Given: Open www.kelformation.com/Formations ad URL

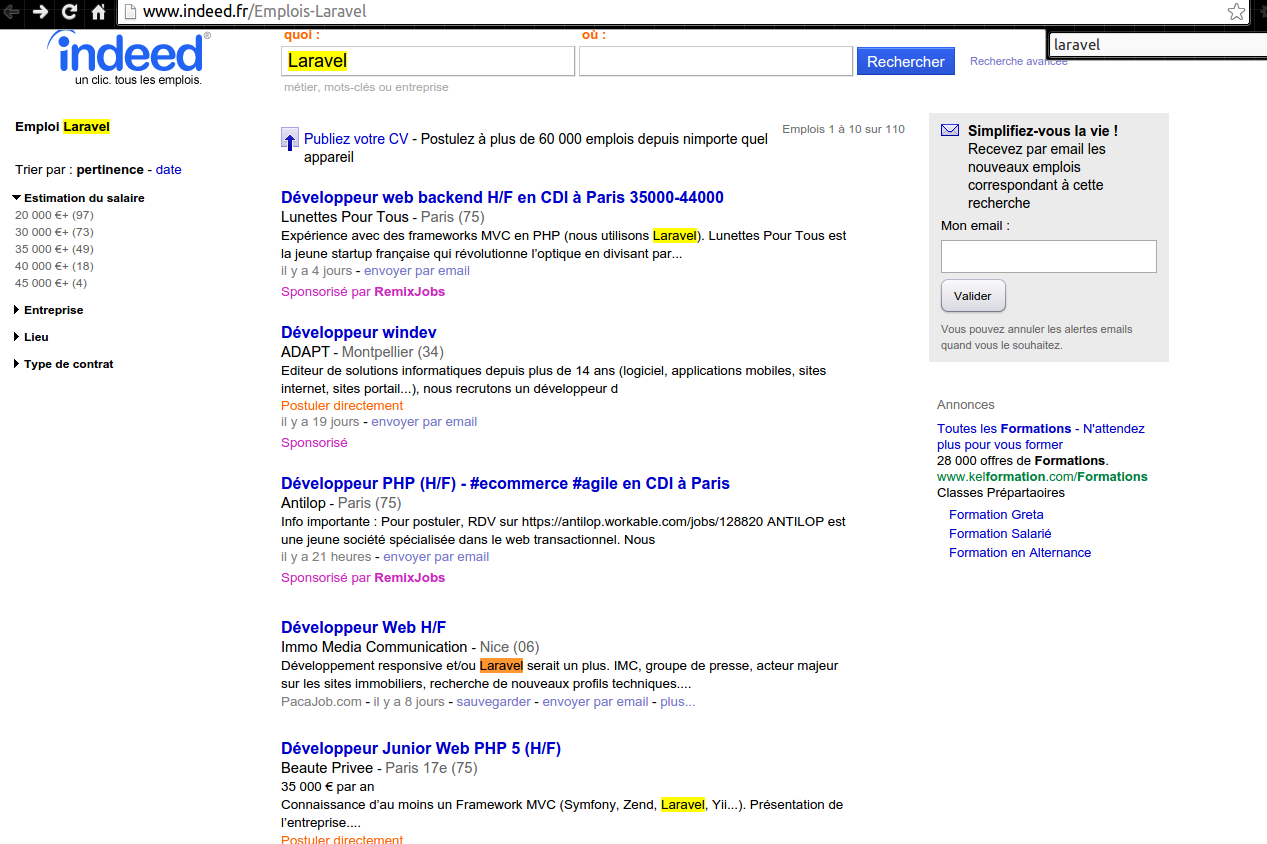Looking at the screenshot, I should (1042, 477).
